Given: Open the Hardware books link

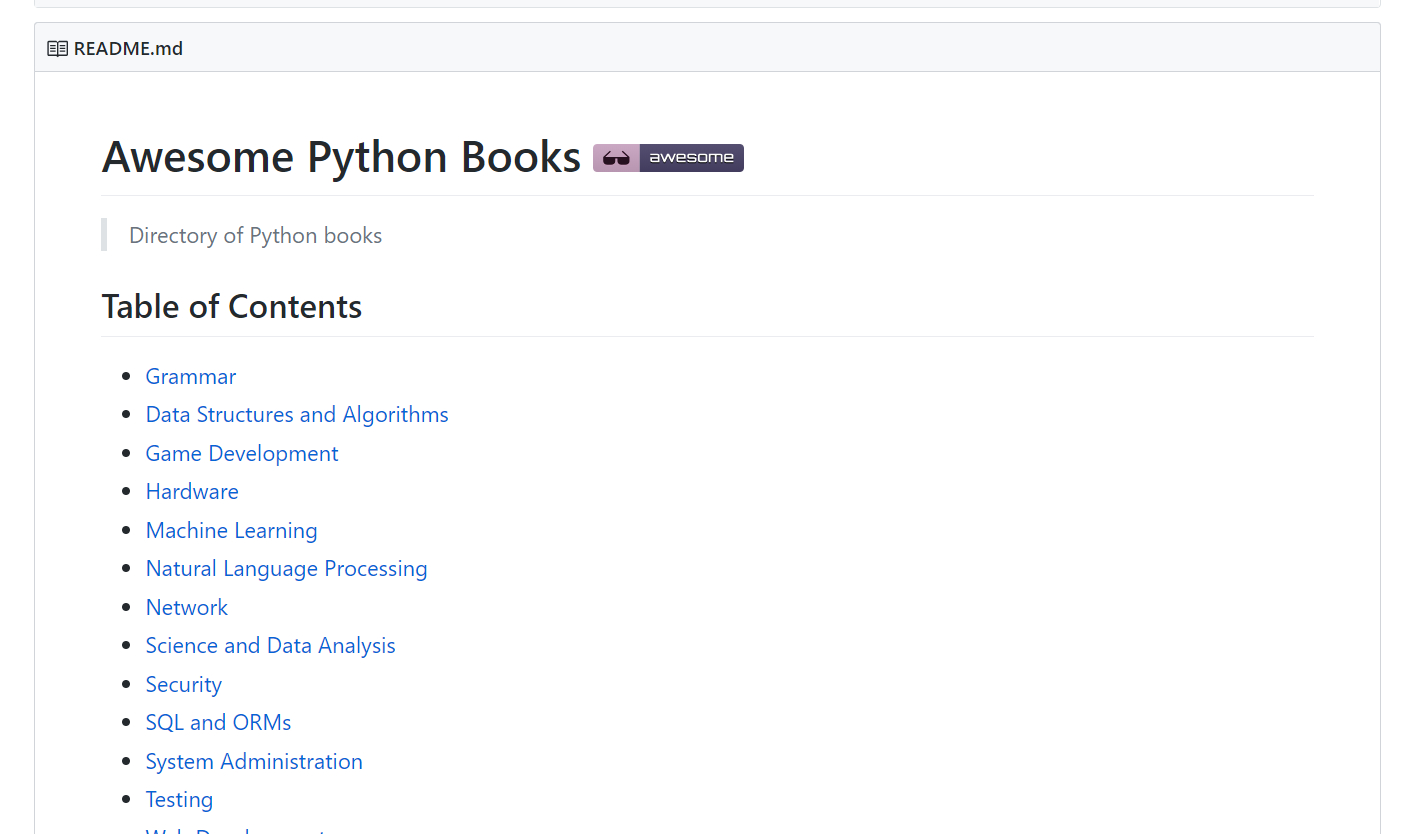Looking at the screenshot, I should click(191, 492).
